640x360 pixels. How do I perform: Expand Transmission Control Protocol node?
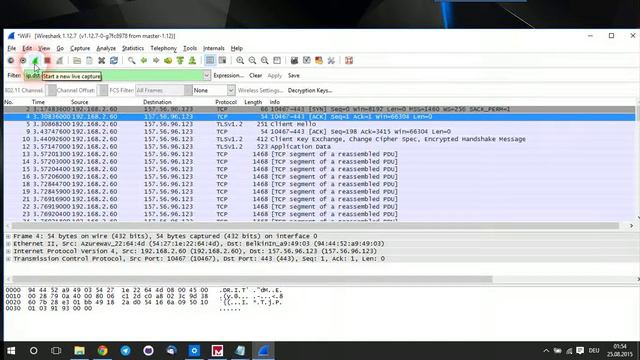tap(8, 259)
